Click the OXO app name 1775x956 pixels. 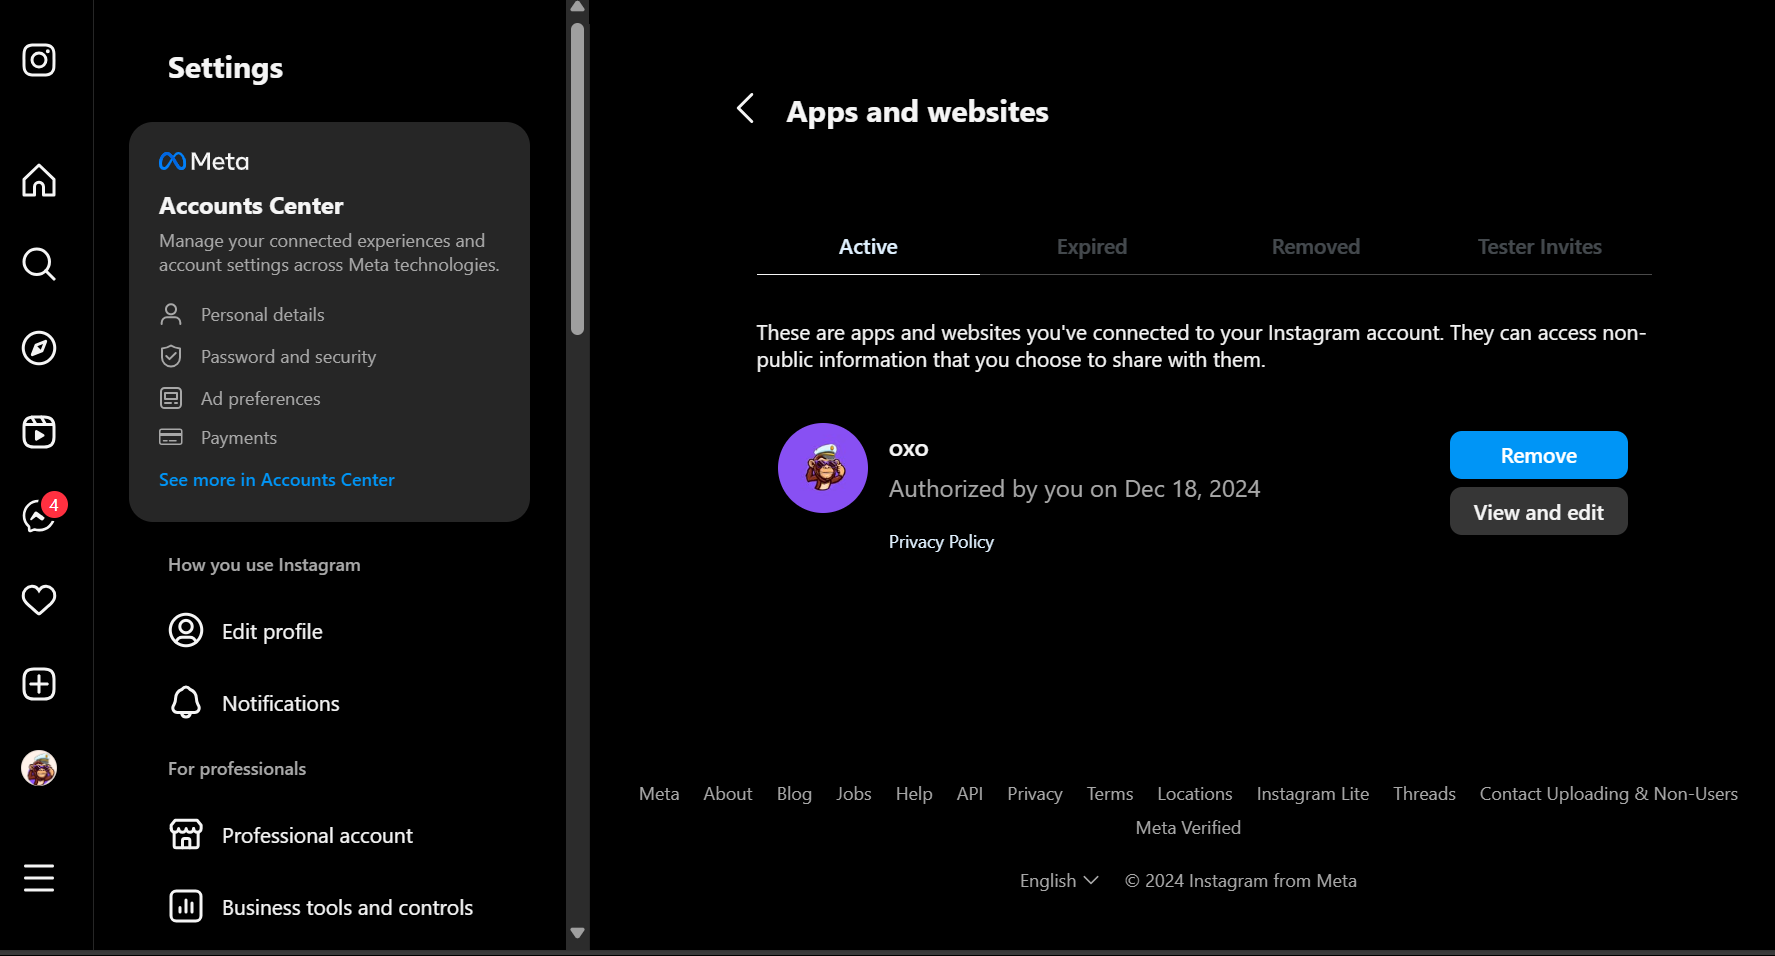point(909,449)
